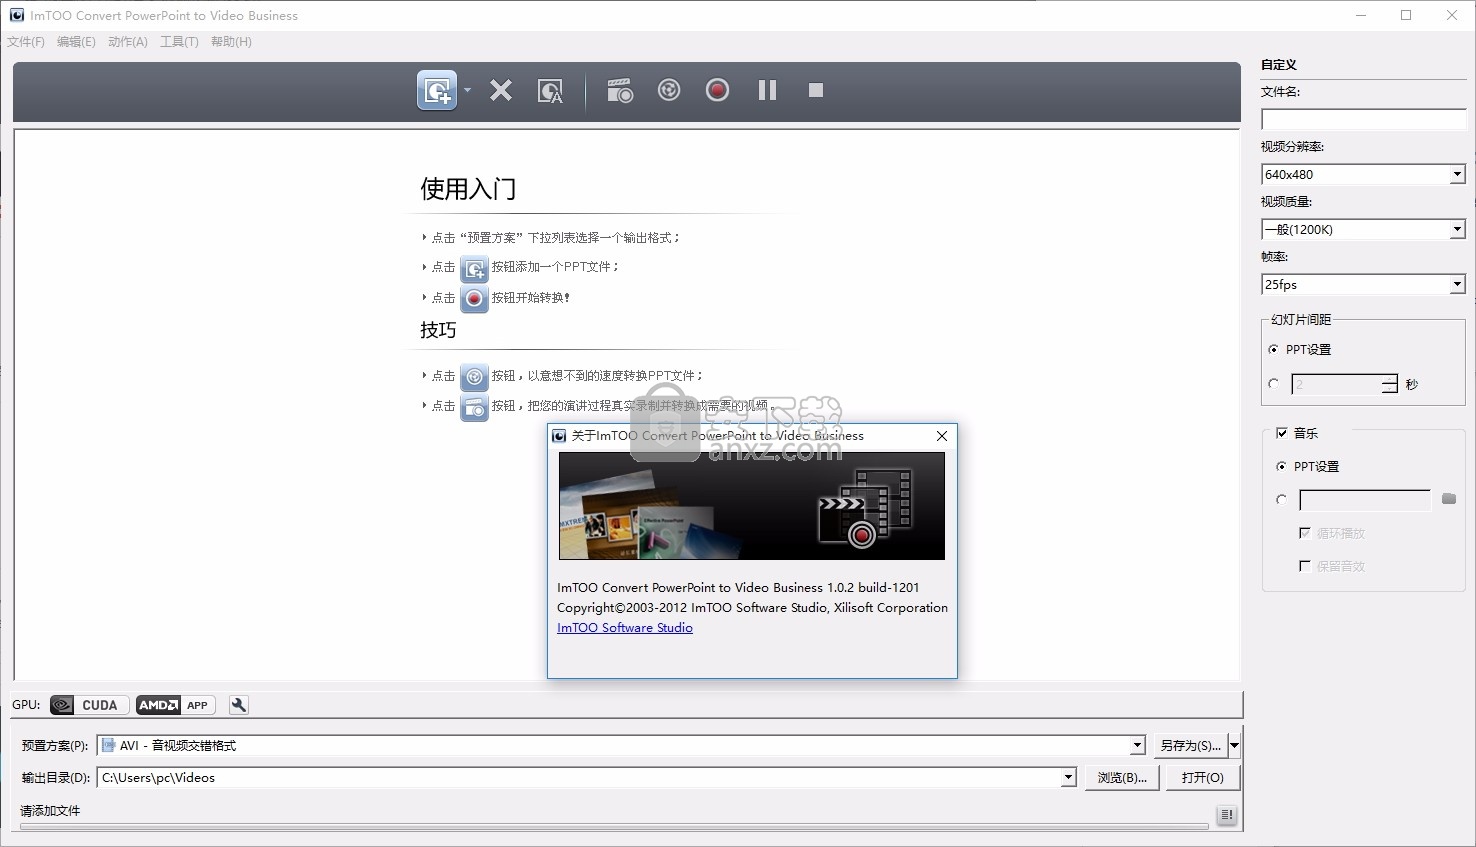The width and height of the screenshot is (1476, 847).
Task: Click the 使用入门 heading text
Action: pos(468,189)
